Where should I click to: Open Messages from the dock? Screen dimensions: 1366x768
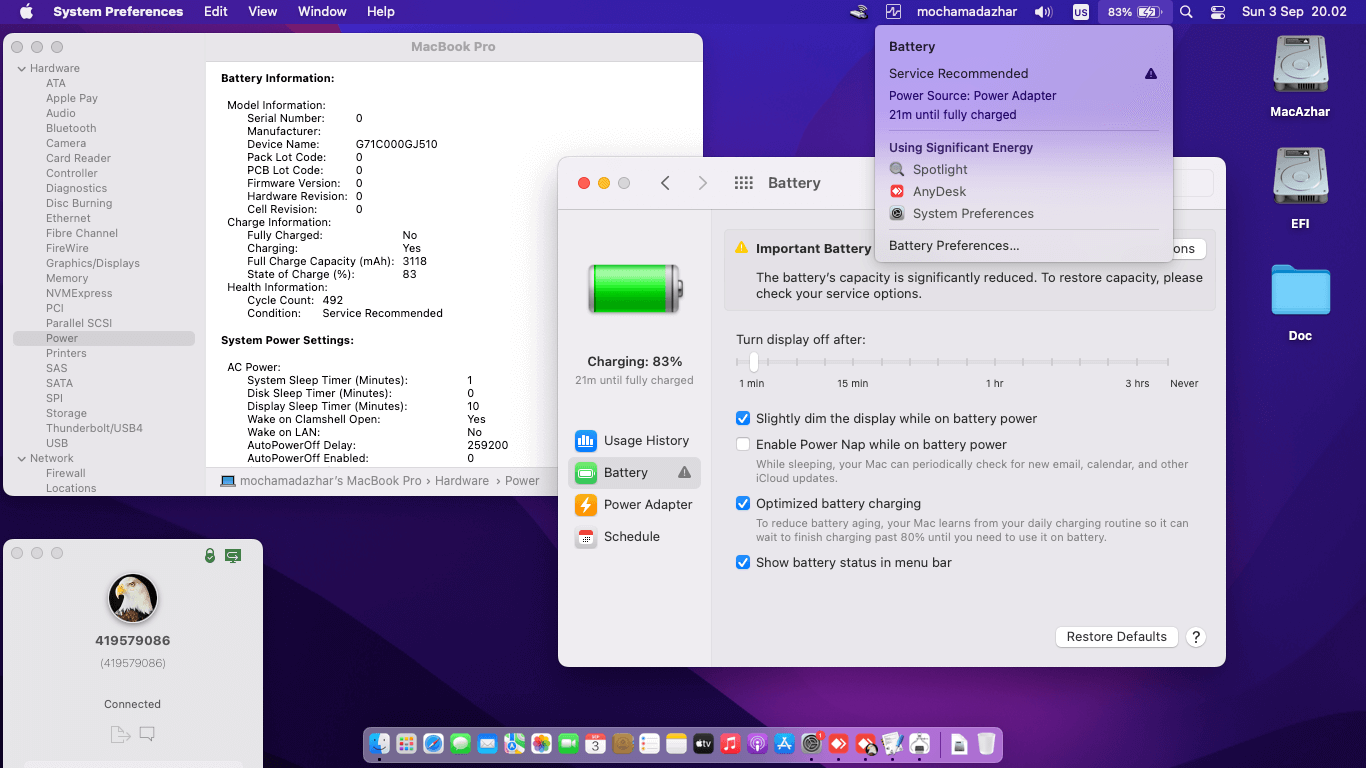[460, 743]
